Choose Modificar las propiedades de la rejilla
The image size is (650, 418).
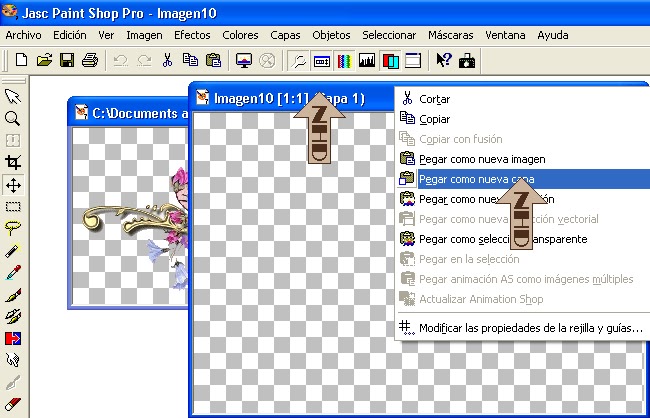[x=523, y=328]
